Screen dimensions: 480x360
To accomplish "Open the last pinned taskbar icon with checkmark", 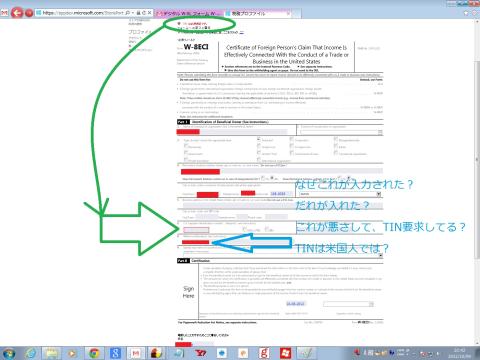I will click(306, 353).
